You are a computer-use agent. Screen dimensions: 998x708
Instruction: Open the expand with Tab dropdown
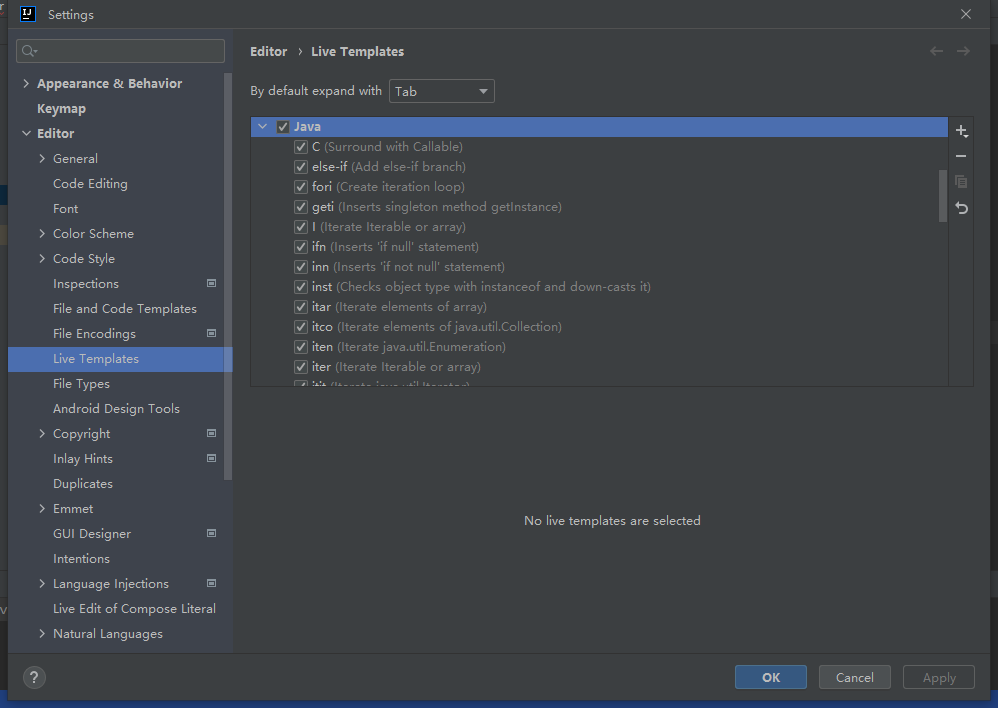pyautogui.click(x=442, y=91)
